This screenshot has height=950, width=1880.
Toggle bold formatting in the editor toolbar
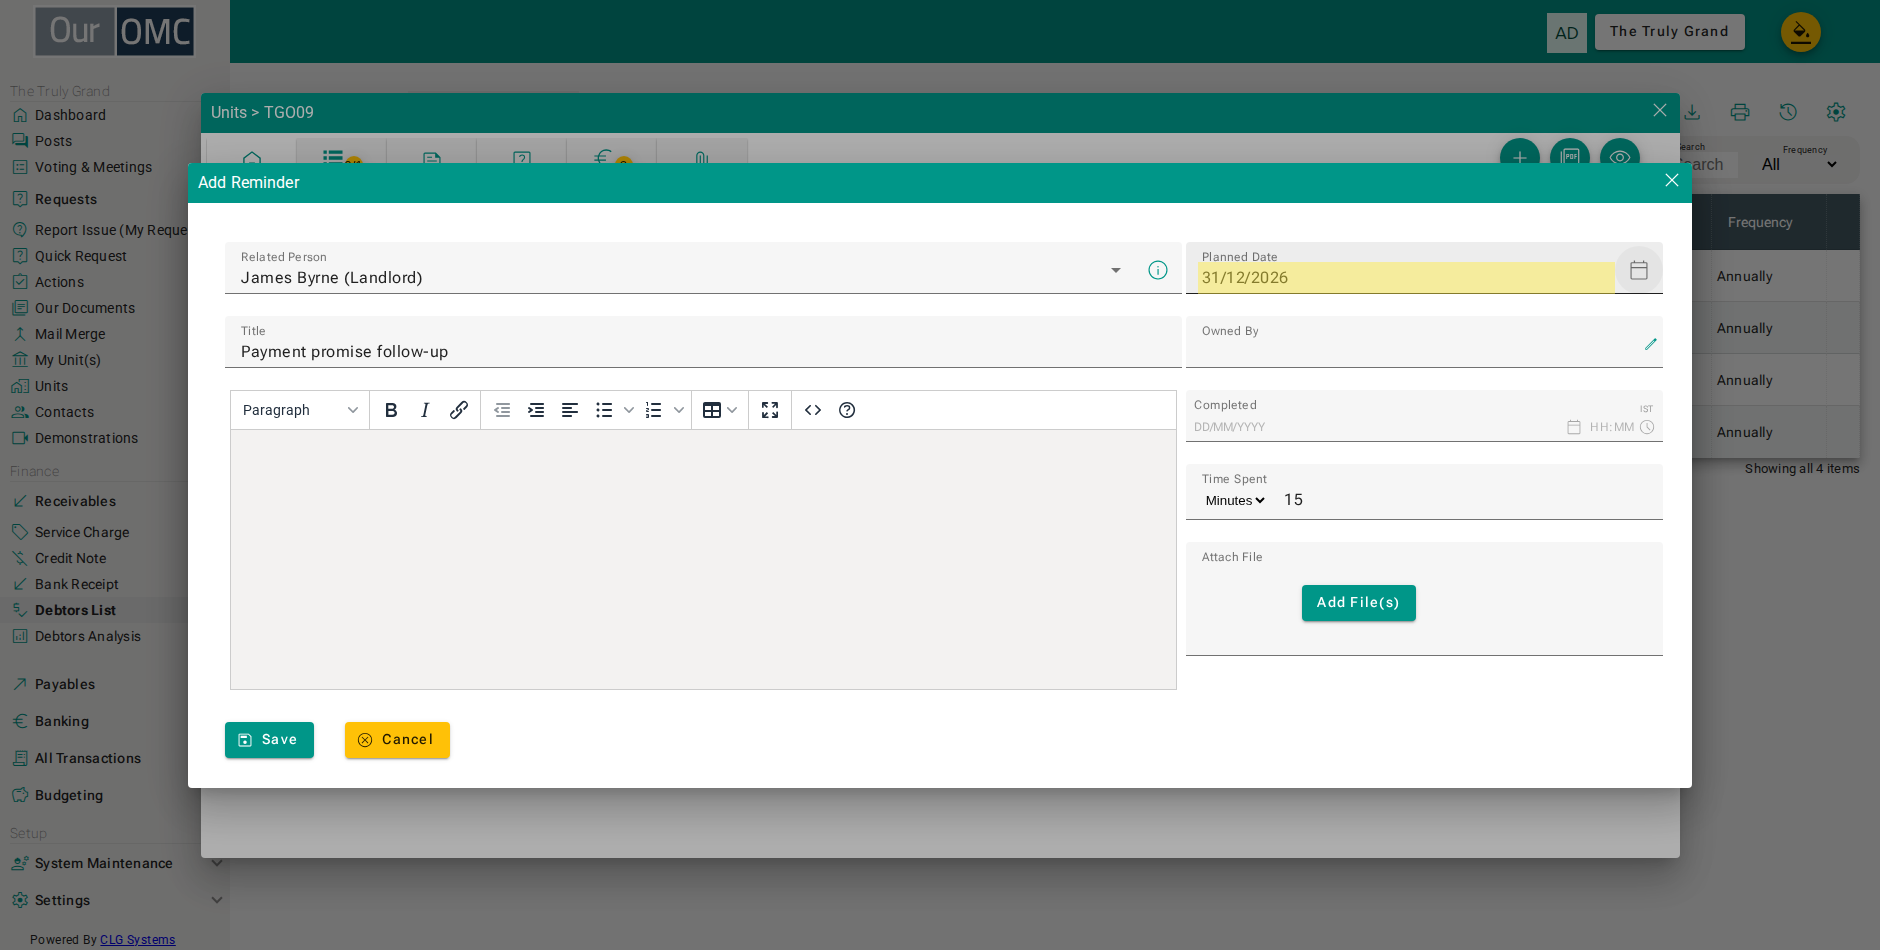pyautogui.click(x=391, y=410)
